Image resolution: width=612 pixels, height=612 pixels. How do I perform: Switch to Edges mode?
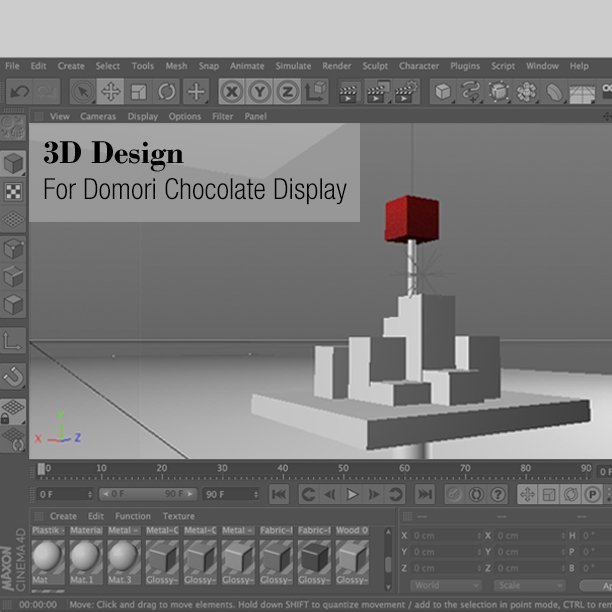click(13, 276)
